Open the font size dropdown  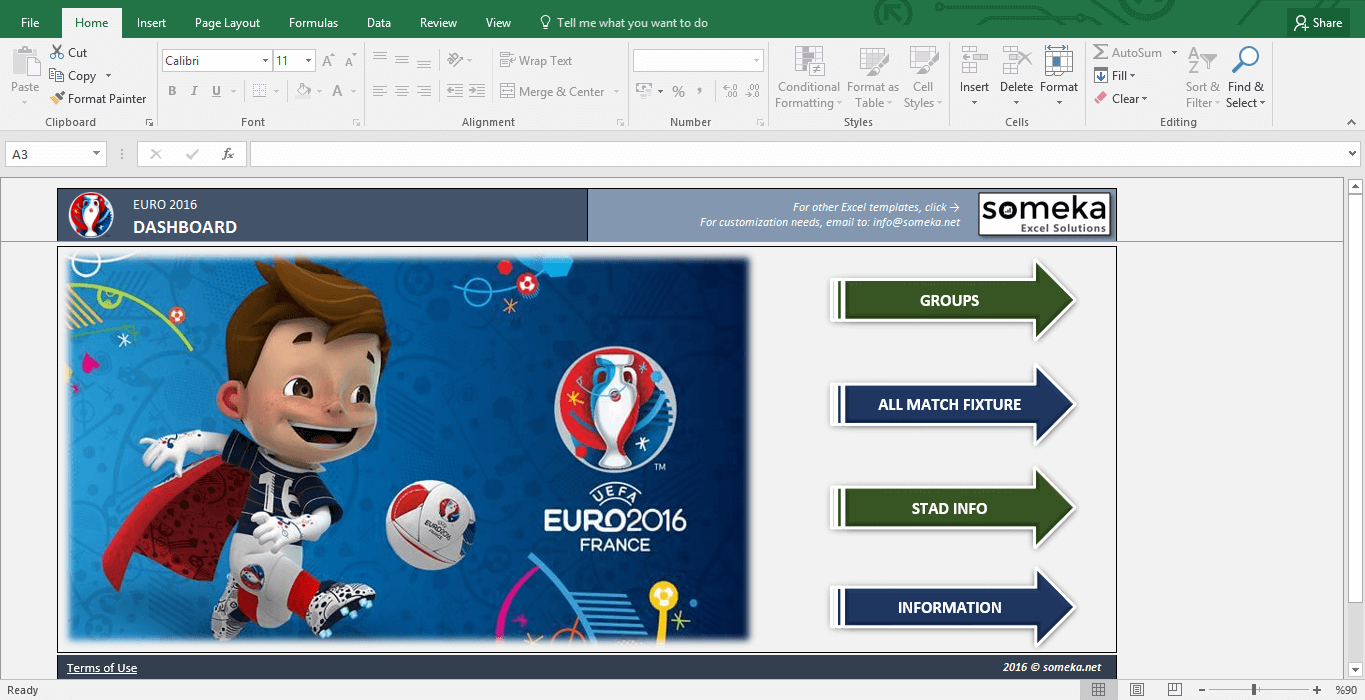click(x=308, y=61)
